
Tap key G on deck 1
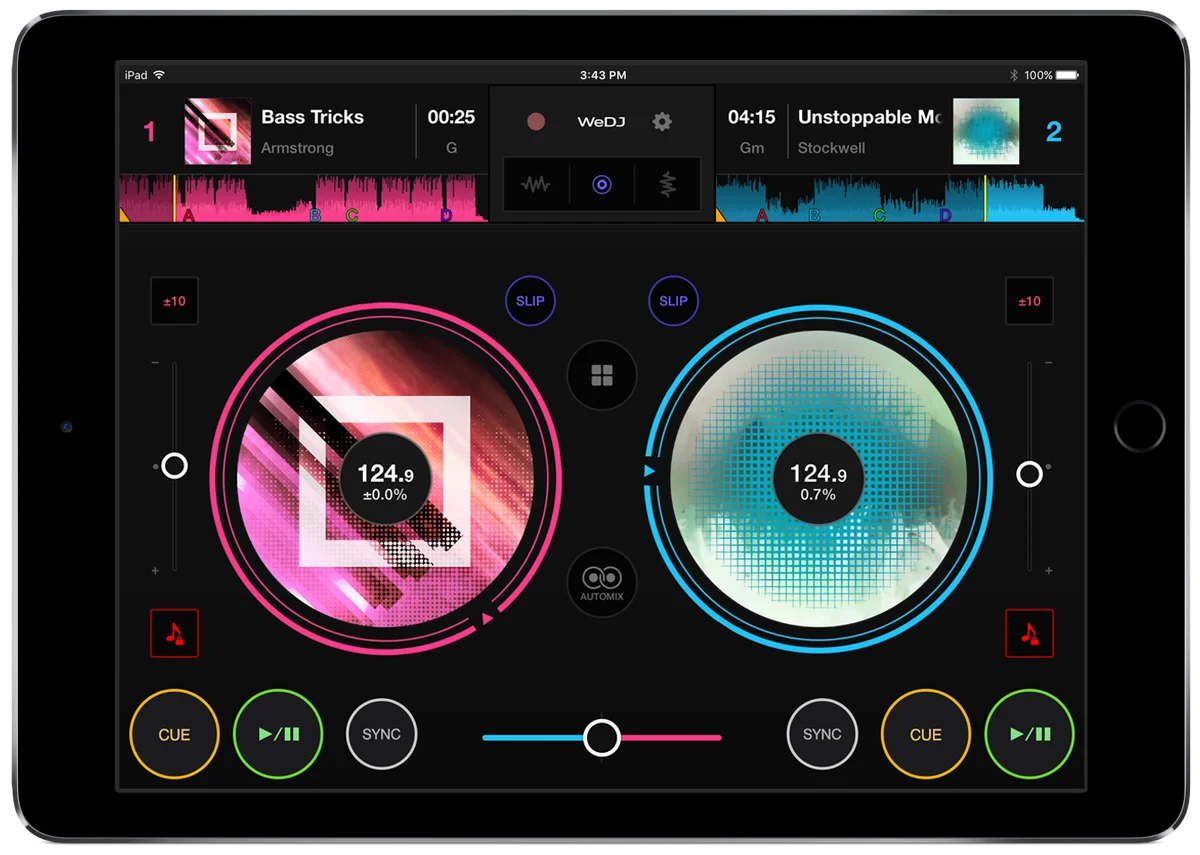pos(451,148)
